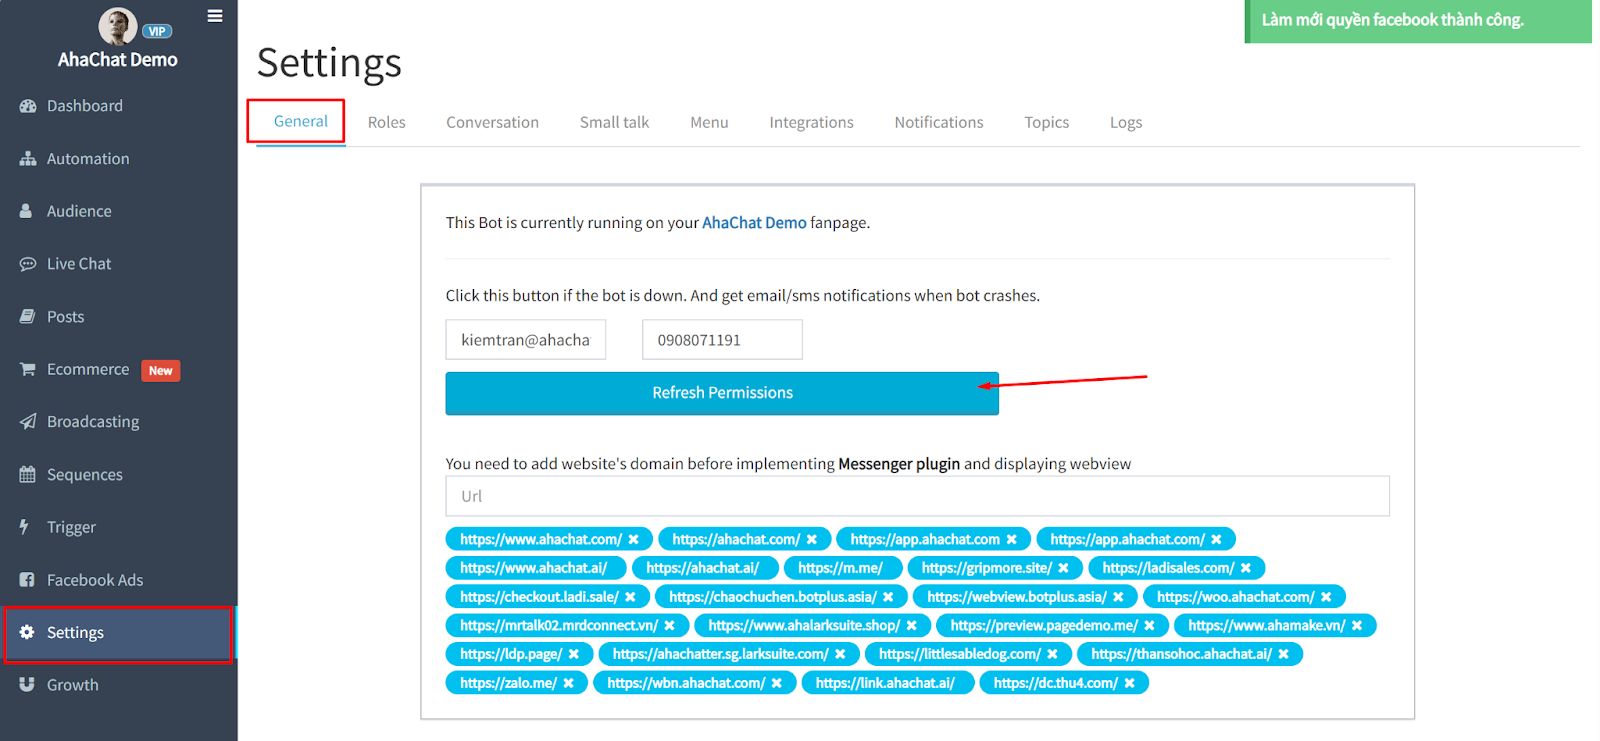The height and width of the screenshot is (741, 1600).
Task: Click the Trigger lightning bolt icon
Action: (24, 527)
